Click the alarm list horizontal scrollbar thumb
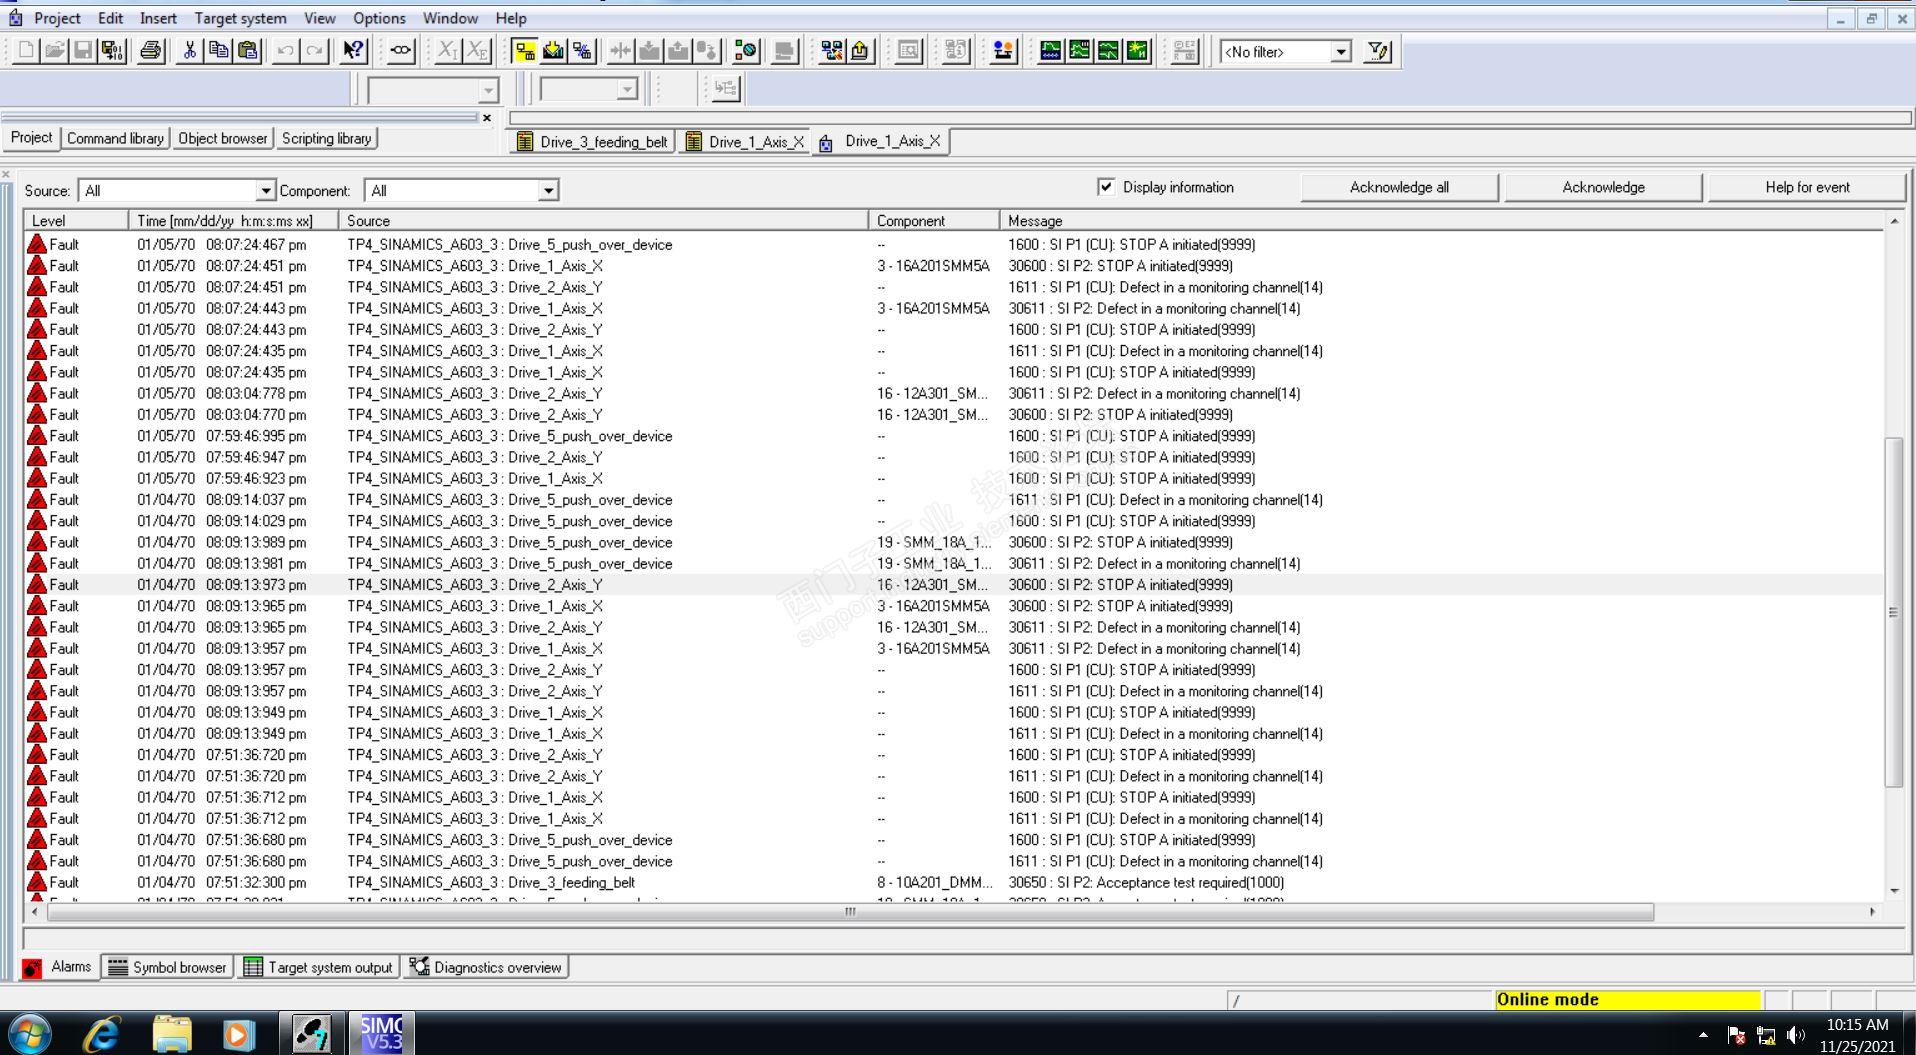The height and width of the screenshot is (1055, 1916). tap(850, 912)
